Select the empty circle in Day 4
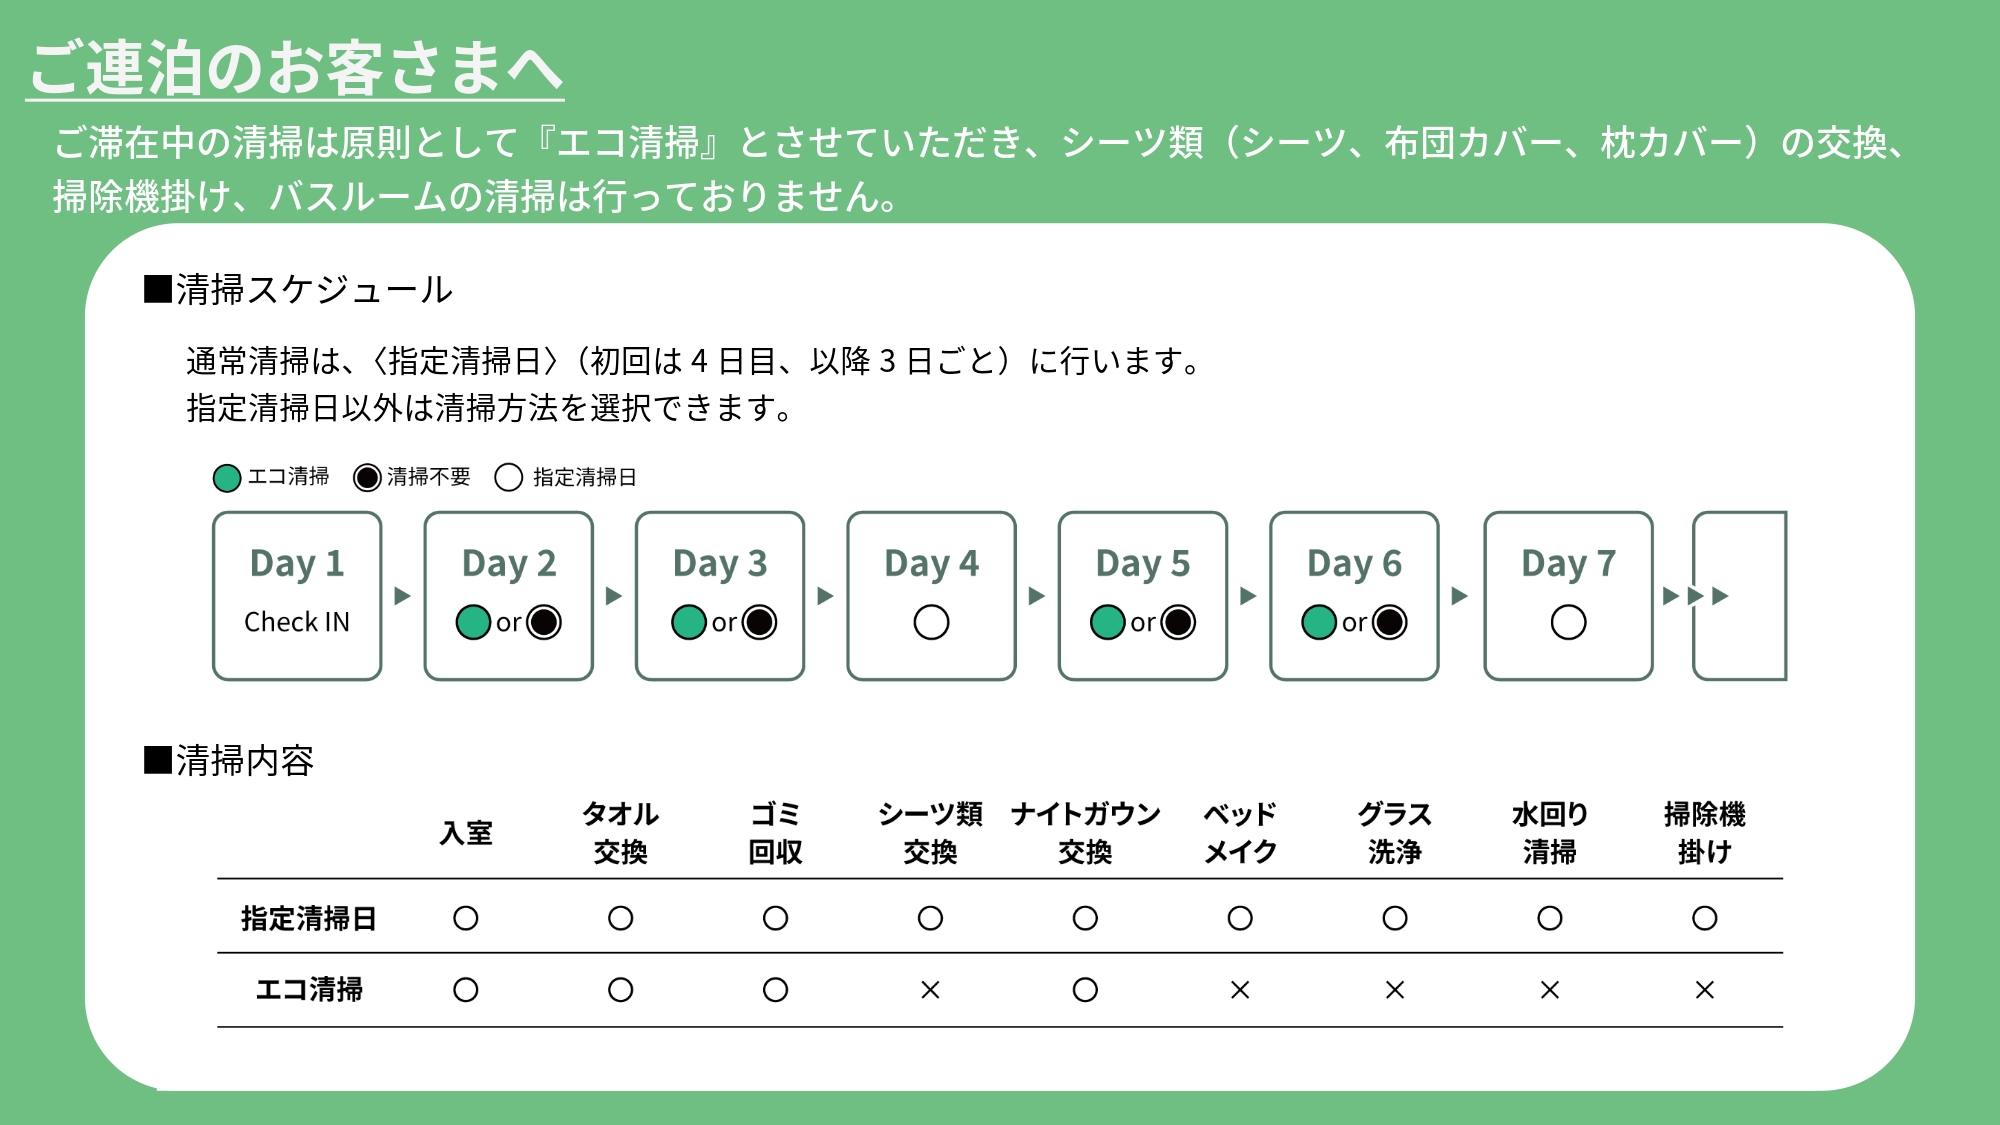2000x1125 pixels. coord(931,622)
